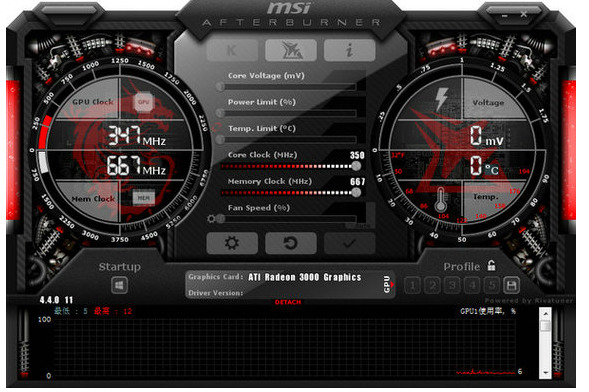
Task: Click the graph scrollbar down arrow
Action: click(545, 373)
